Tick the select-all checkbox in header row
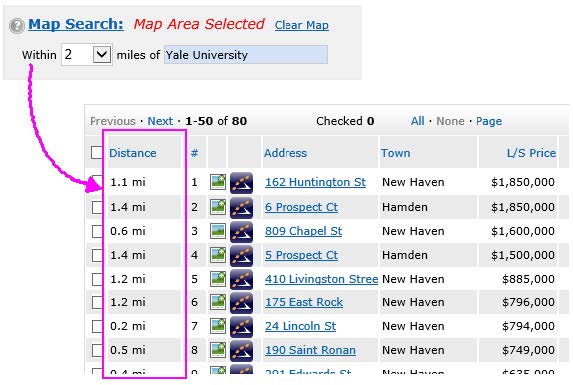Image resolution: width=573 pixels, height=385 pixels. tap(97, 153)
